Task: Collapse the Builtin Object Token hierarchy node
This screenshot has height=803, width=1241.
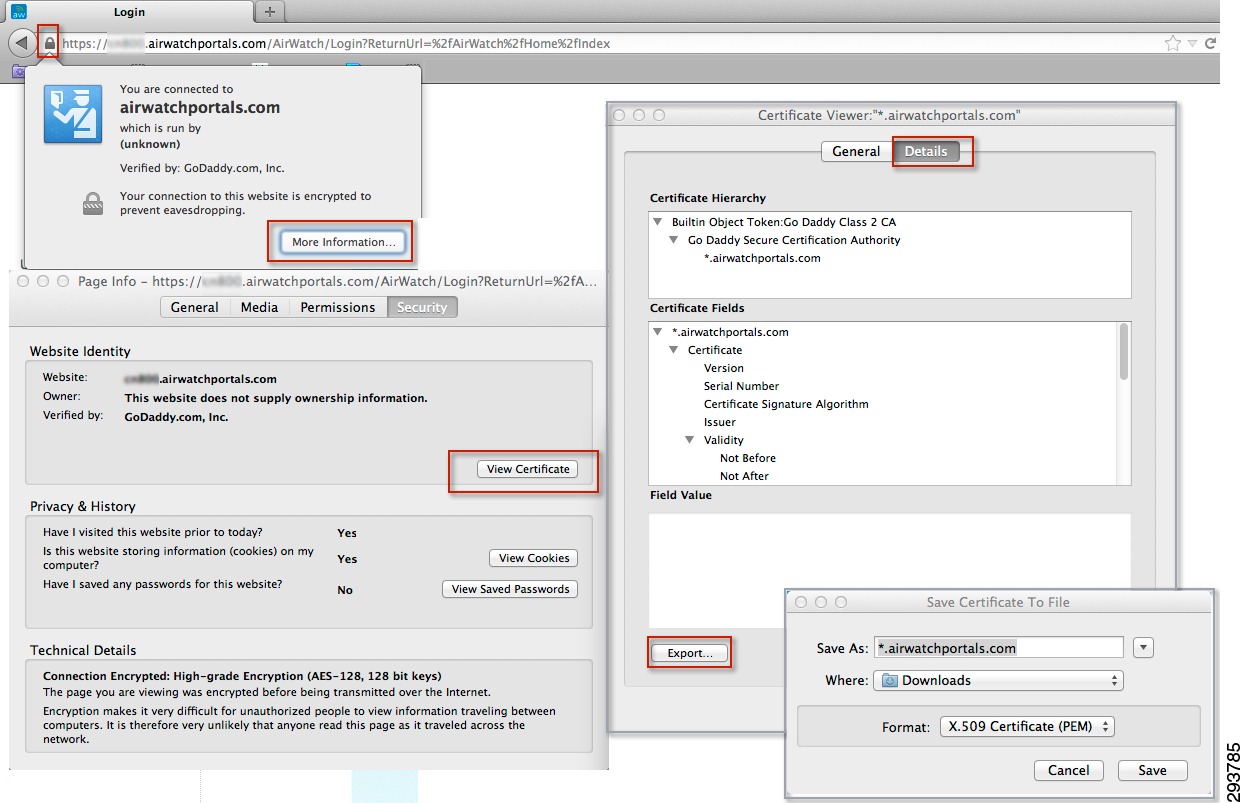Action: 656,222
